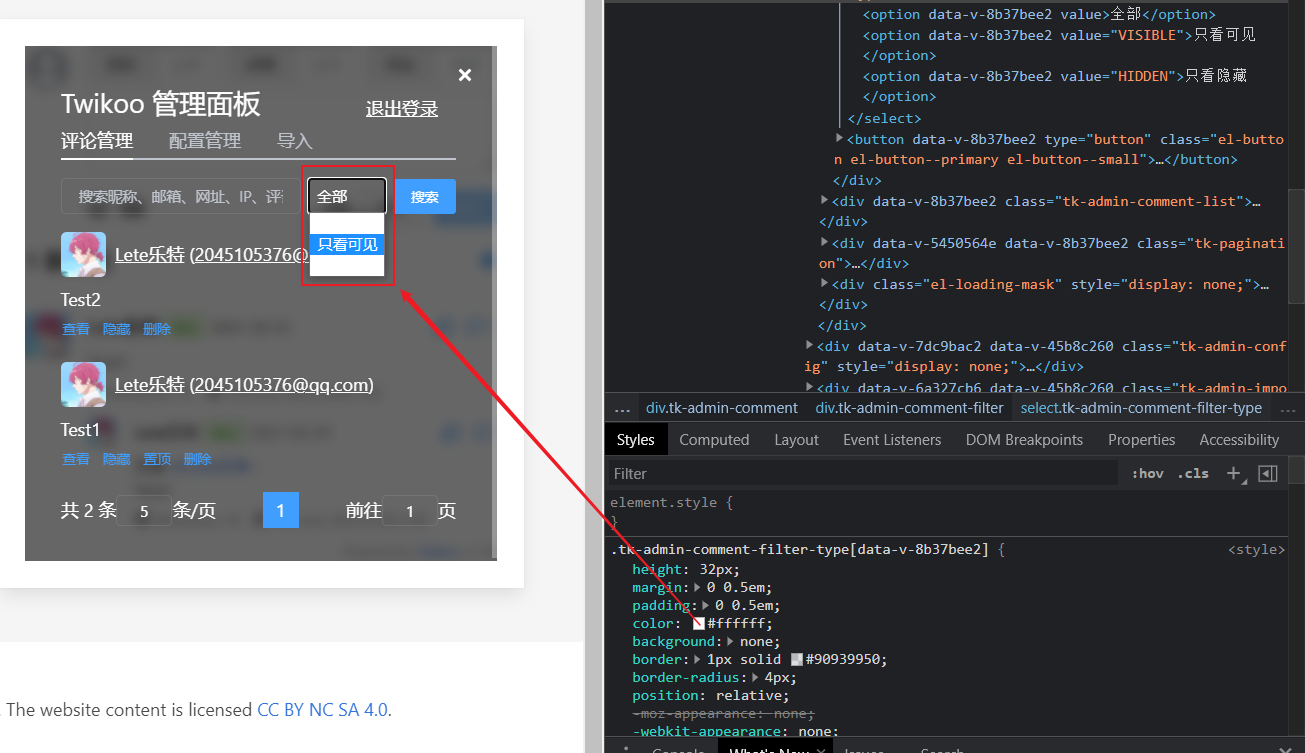The image size is (1305, 753).
Task: Click the <style> source link
Action: tap(1256, 549)
